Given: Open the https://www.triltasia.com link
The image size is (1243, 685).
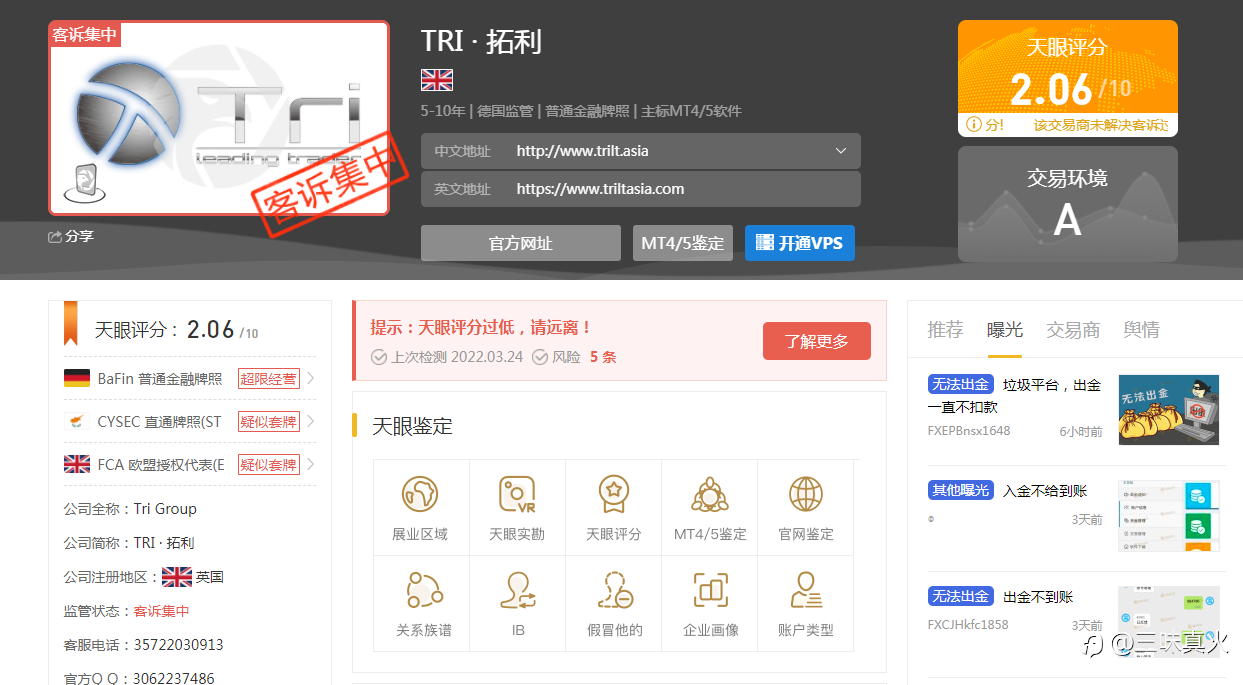Looking at the screenshot, I should [600, 189].
